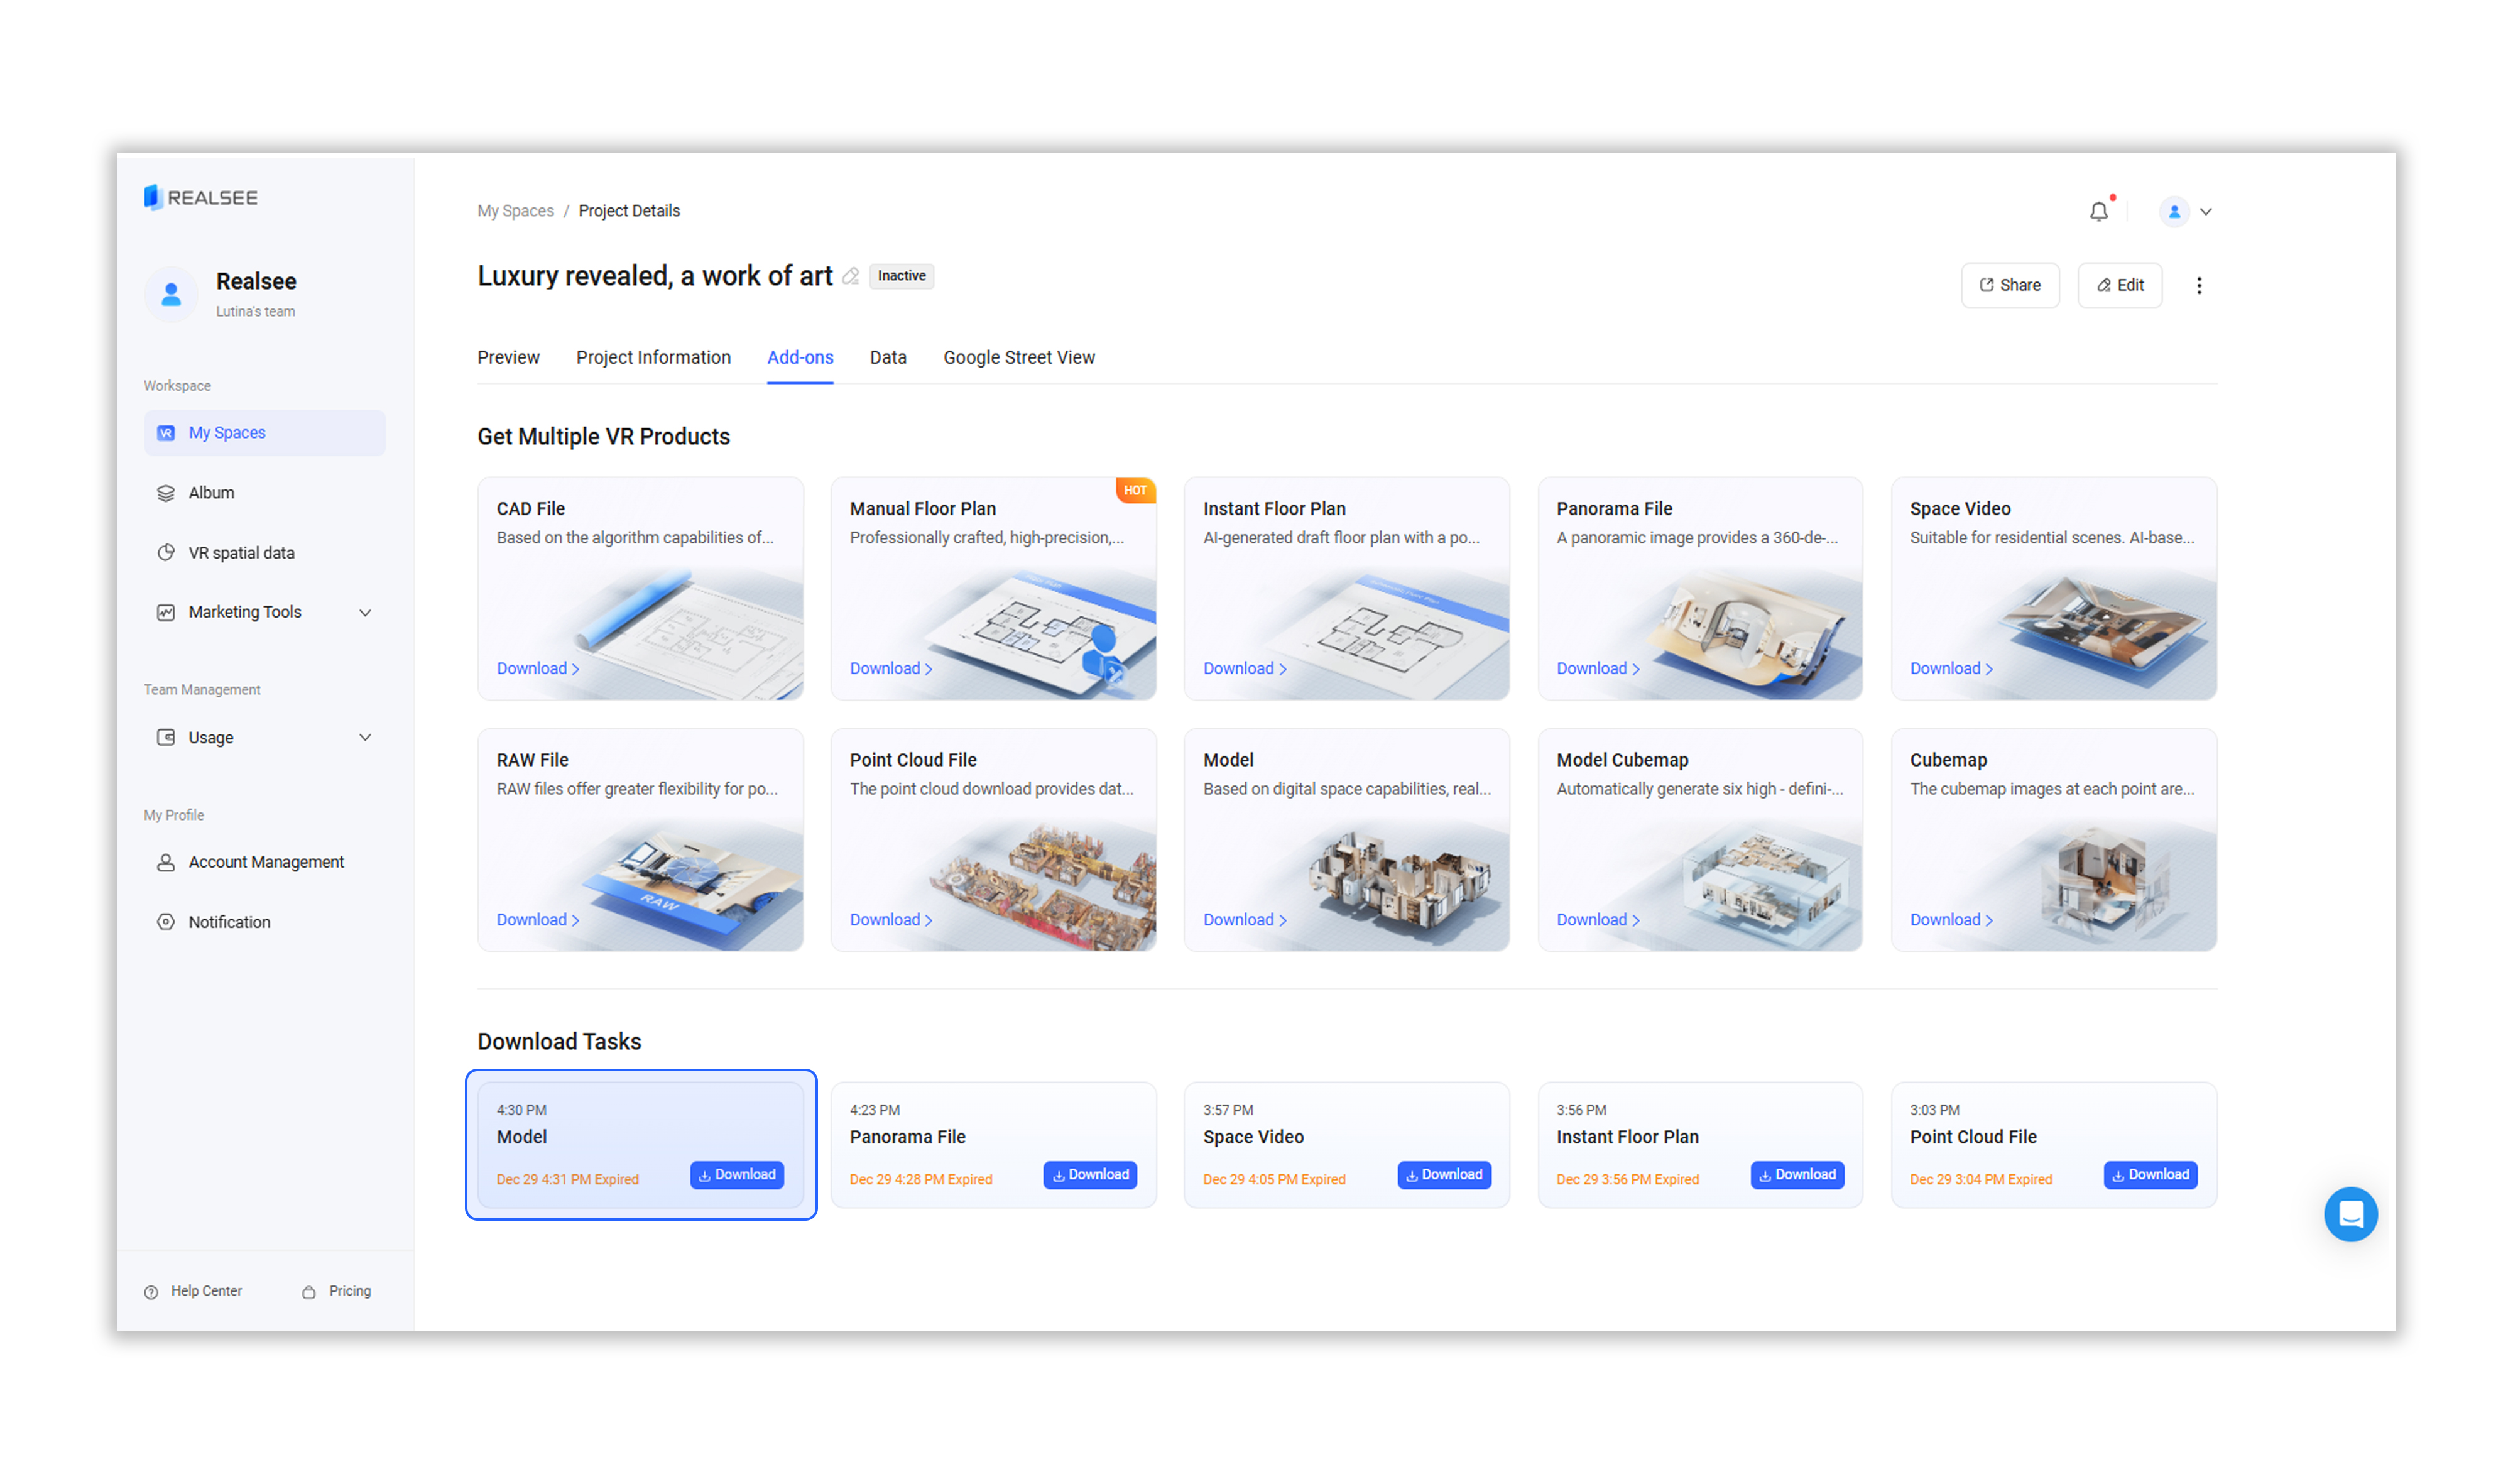The height and width of the screenshot is (1484, 2513).
Task: Switch to the Project Information tab
Action: (x=653, y=358)
